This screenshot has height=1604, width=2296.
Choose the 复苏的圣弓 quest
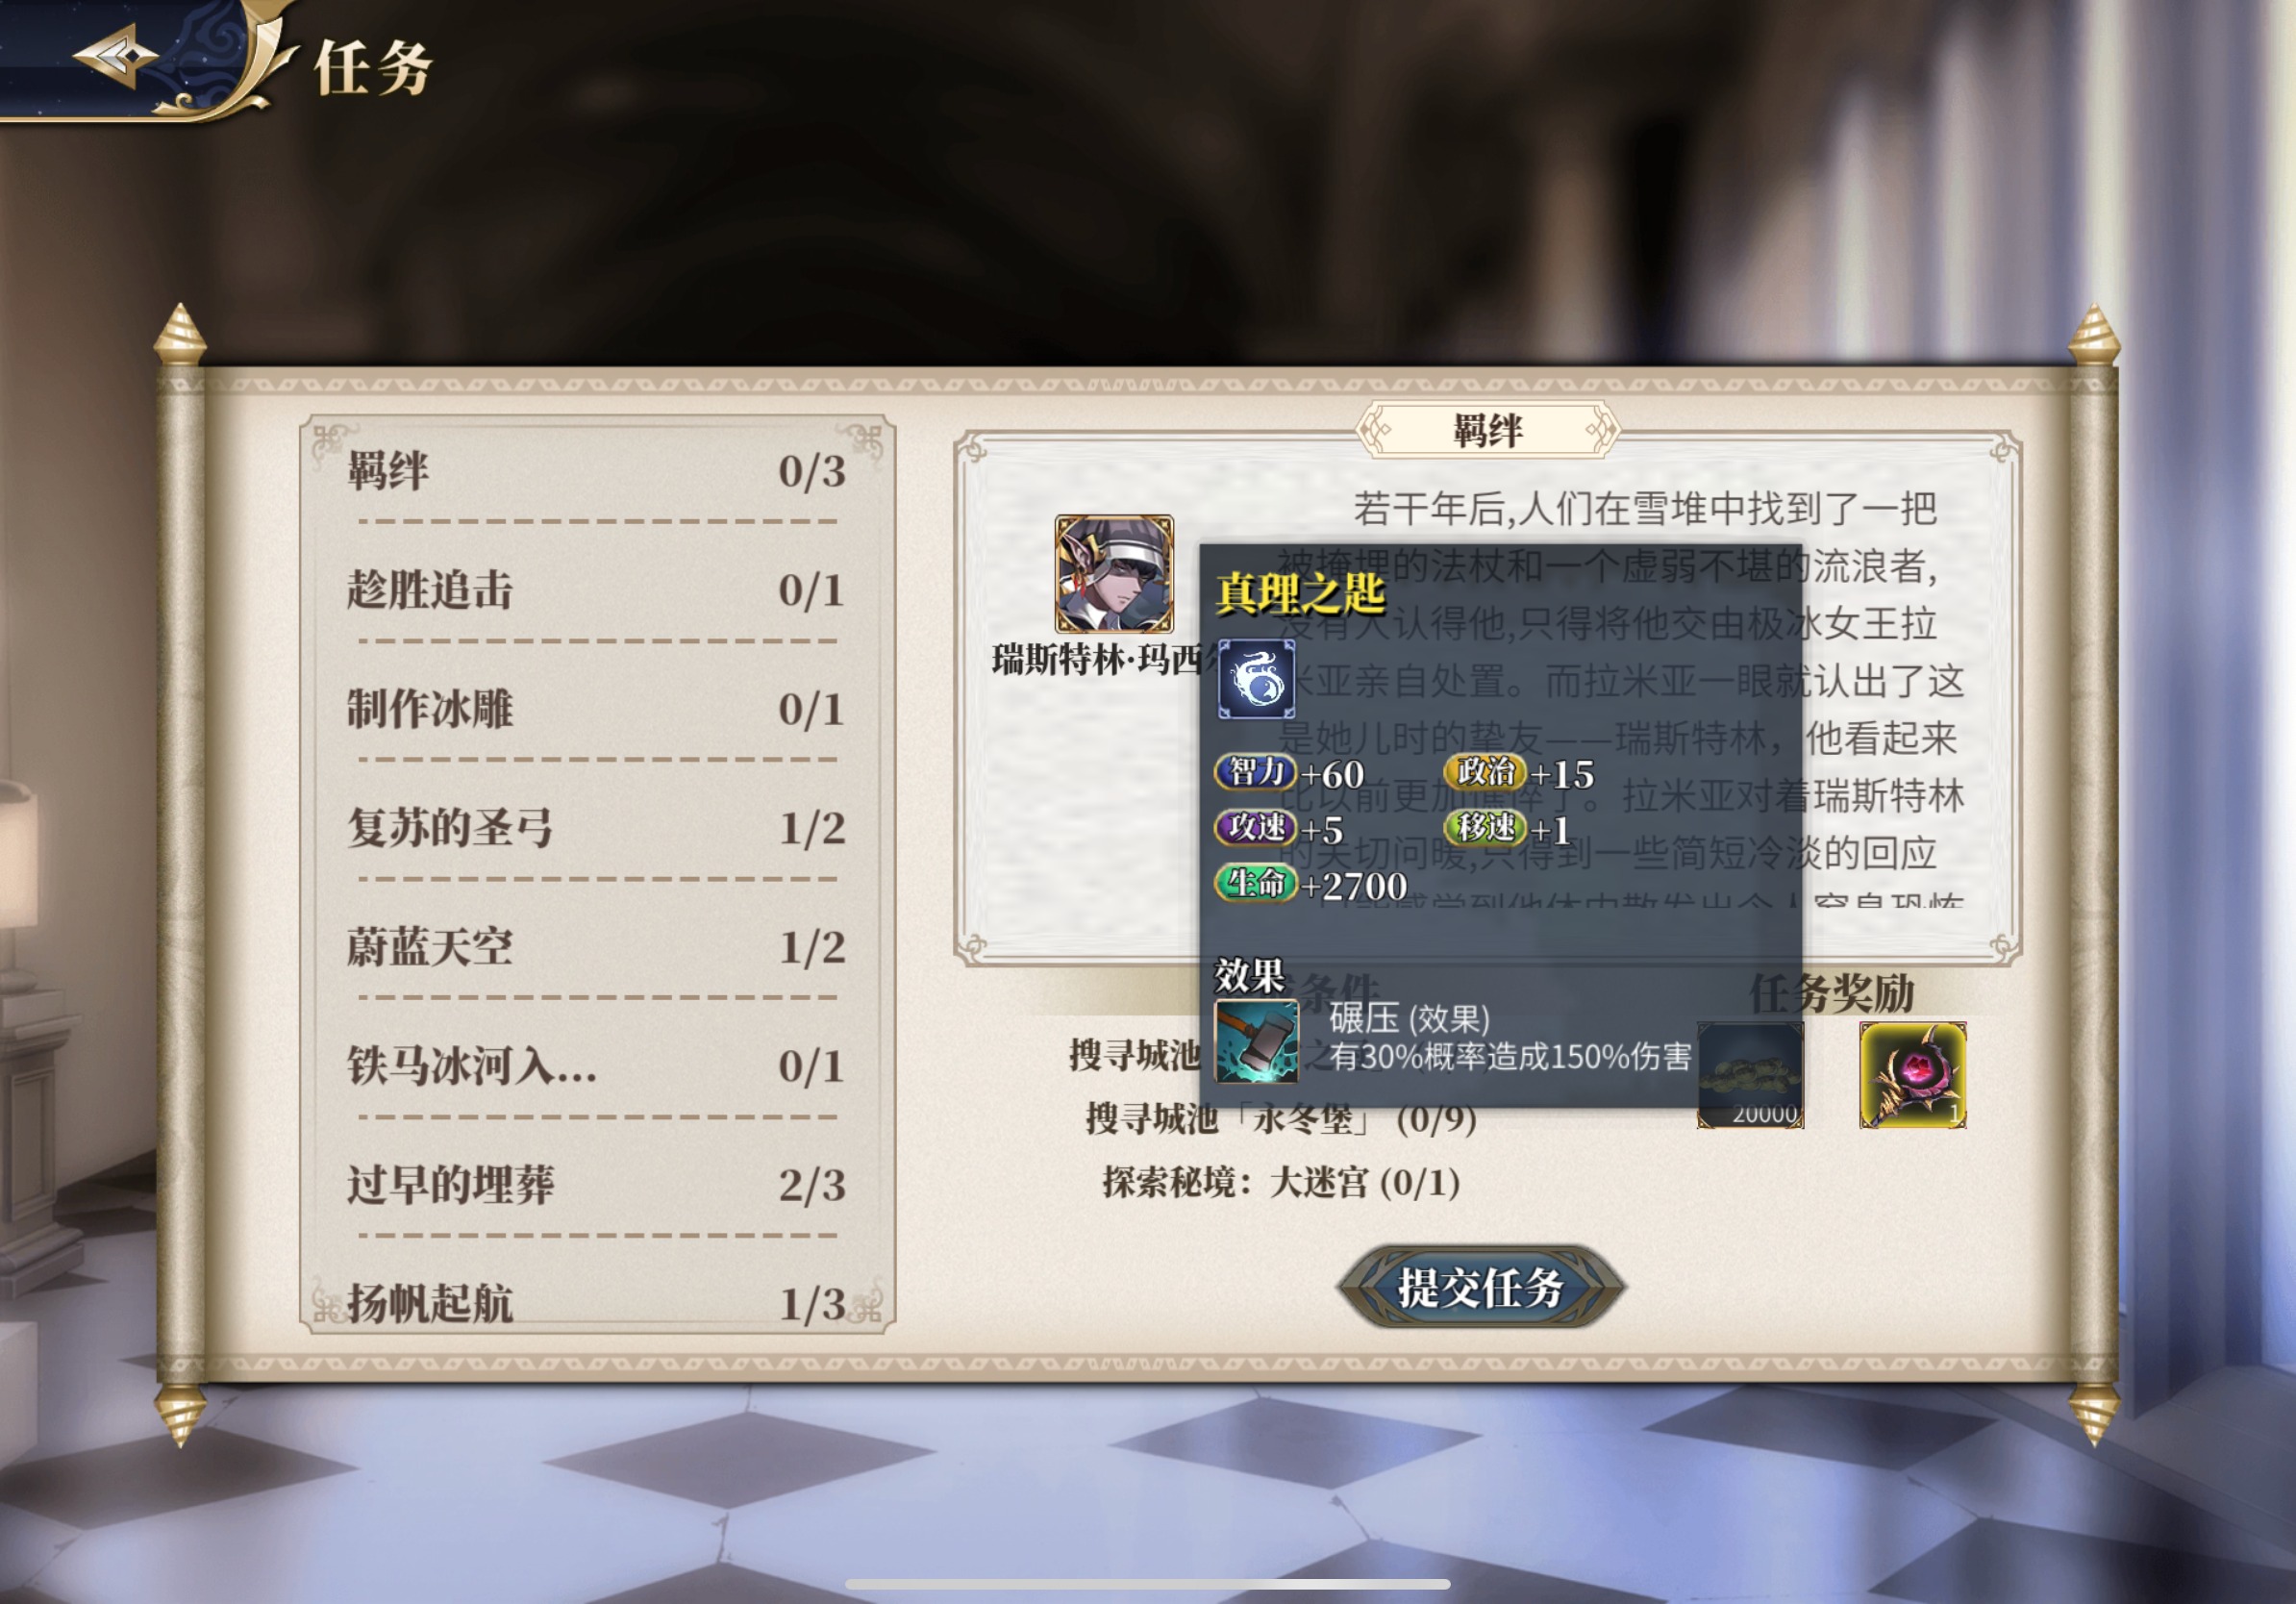pos(596,828)
